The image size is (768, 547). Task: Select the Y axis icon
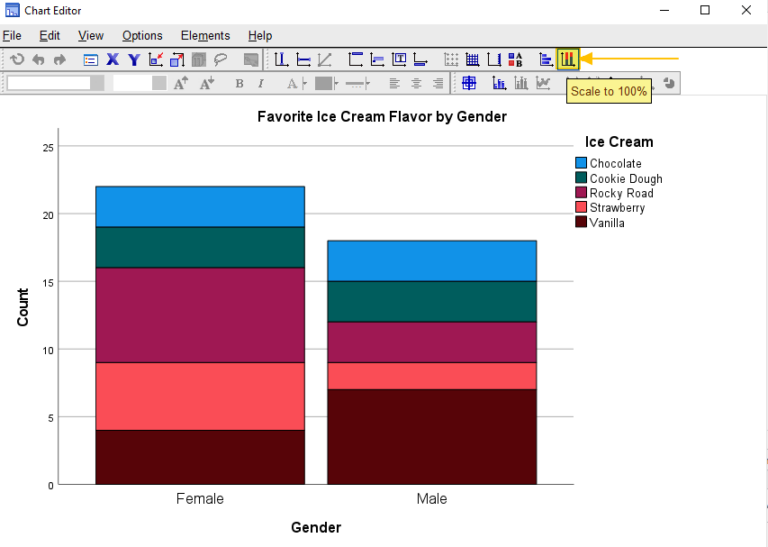click(x=134, y=60)
